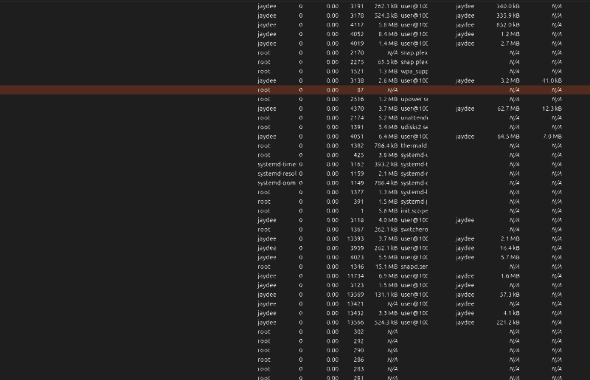Select the systemd-resol user process row

pyautogui.click(x=295, y=173)
